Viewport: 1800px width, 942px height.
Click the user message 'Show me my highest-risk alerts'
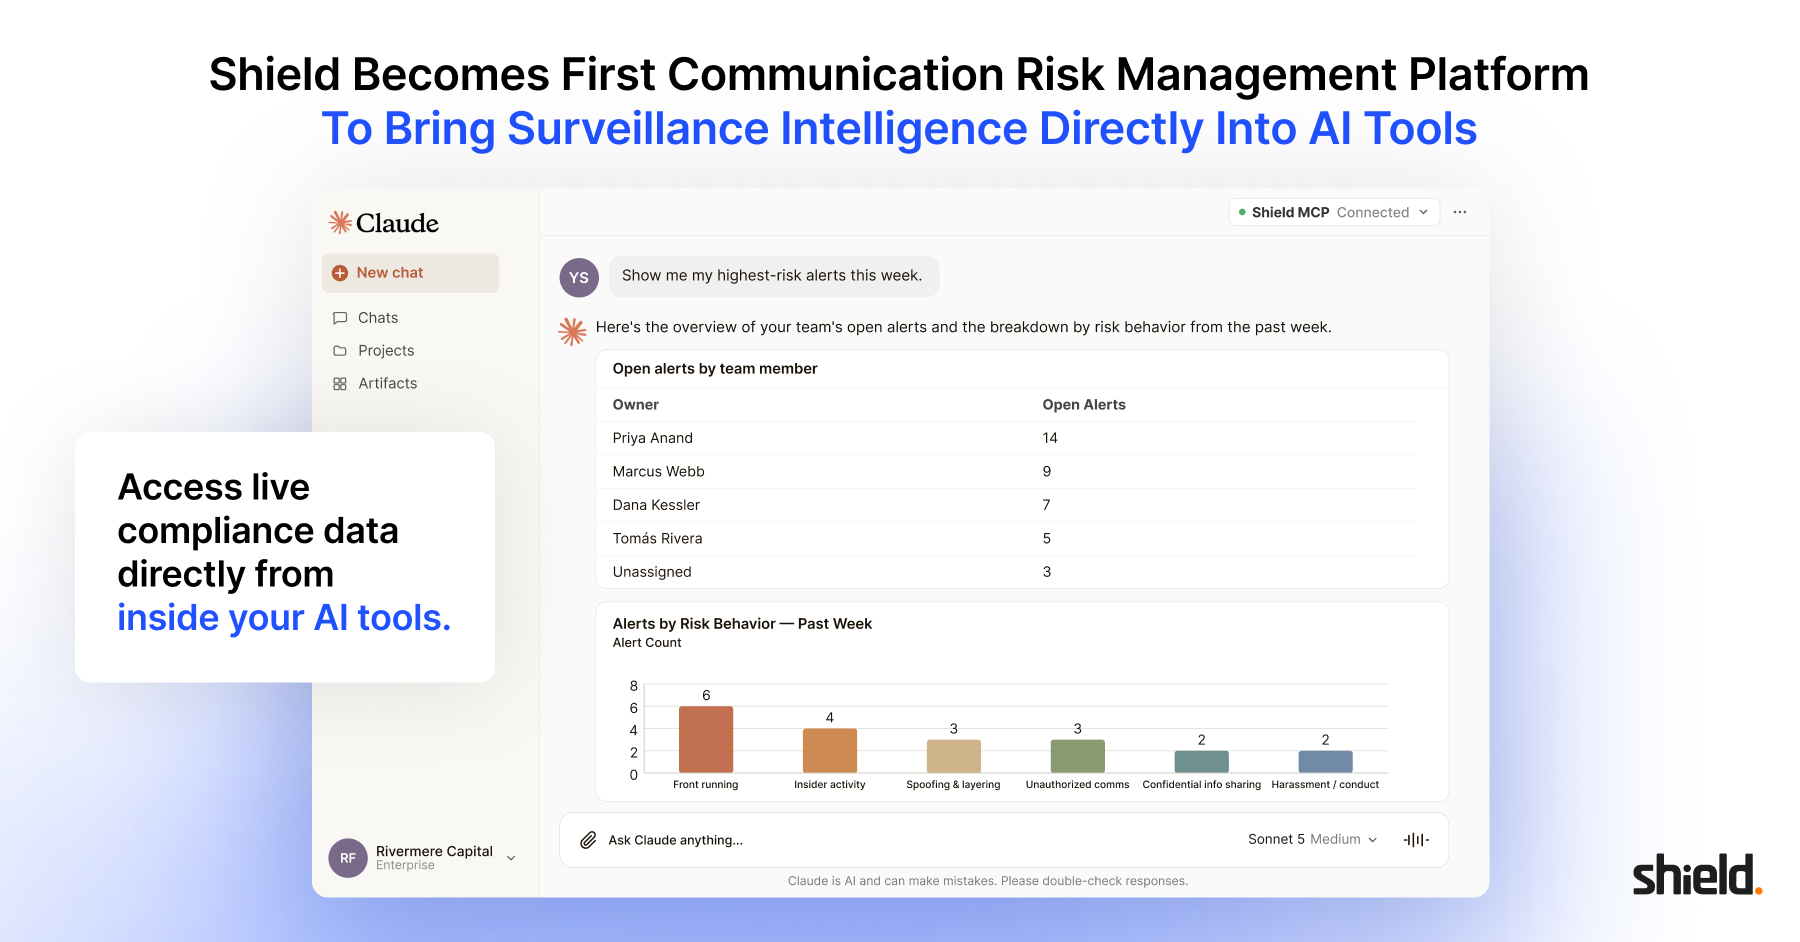[x=774, y=276]
